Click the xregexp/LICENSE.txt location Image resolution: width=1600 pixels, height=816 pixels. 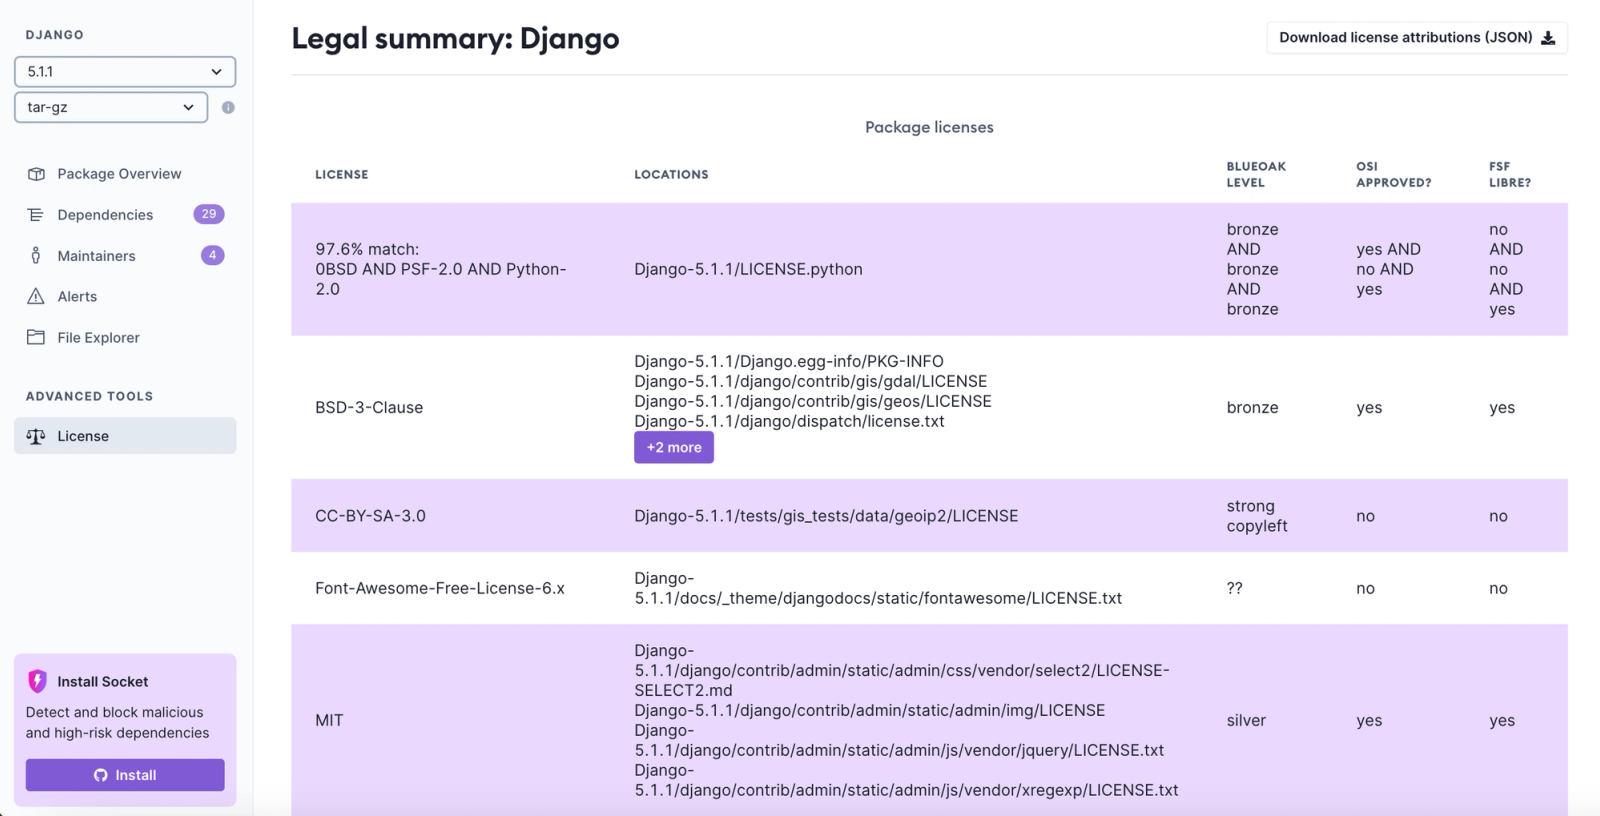[x=906, y=780]
